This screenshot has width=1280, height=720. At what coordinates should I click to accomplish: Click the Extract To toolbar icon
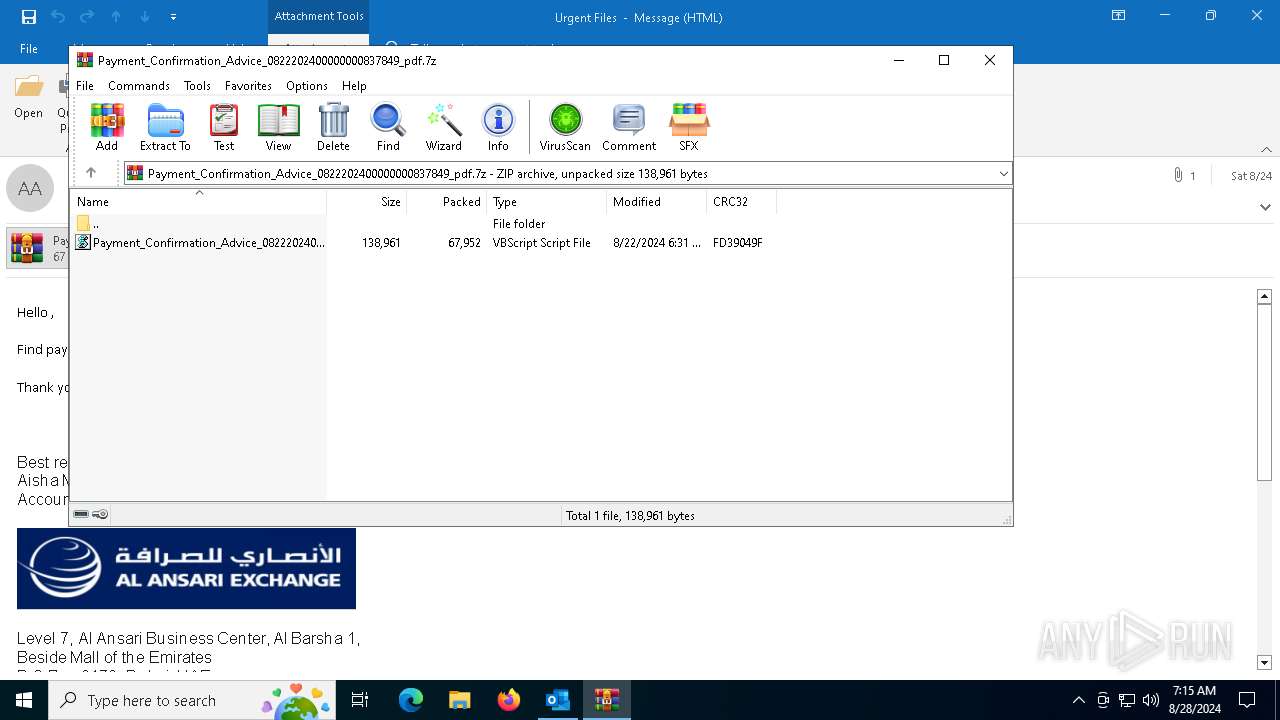[x=165, y=127]
